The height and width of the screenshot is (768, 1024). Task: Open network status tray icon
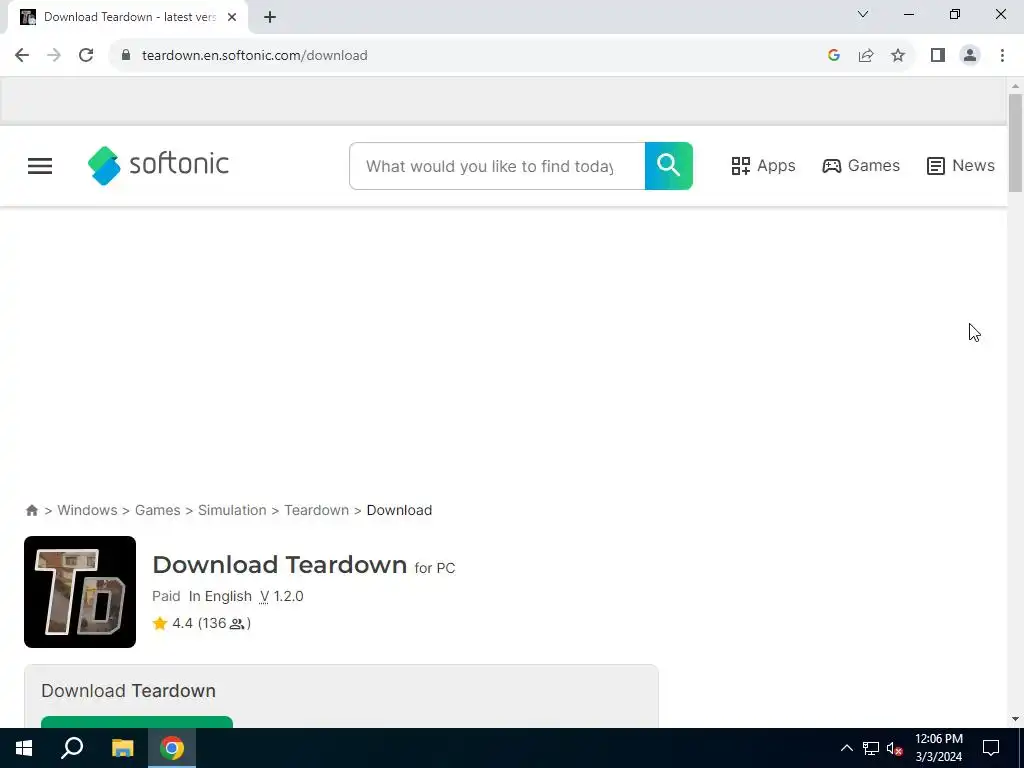(871, 748)
